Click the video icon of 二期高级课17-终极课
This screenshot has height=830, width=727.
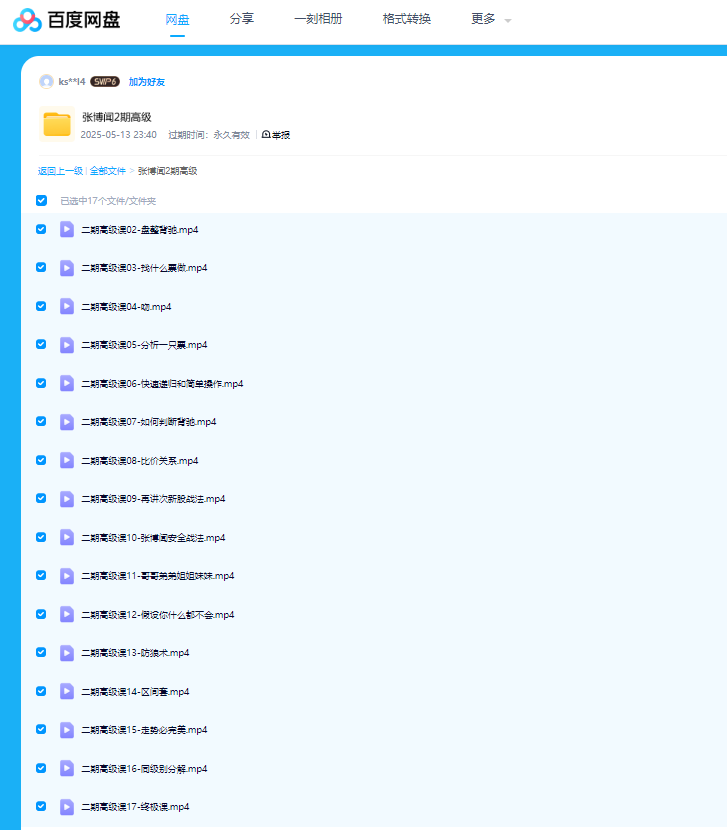[67, 807]
